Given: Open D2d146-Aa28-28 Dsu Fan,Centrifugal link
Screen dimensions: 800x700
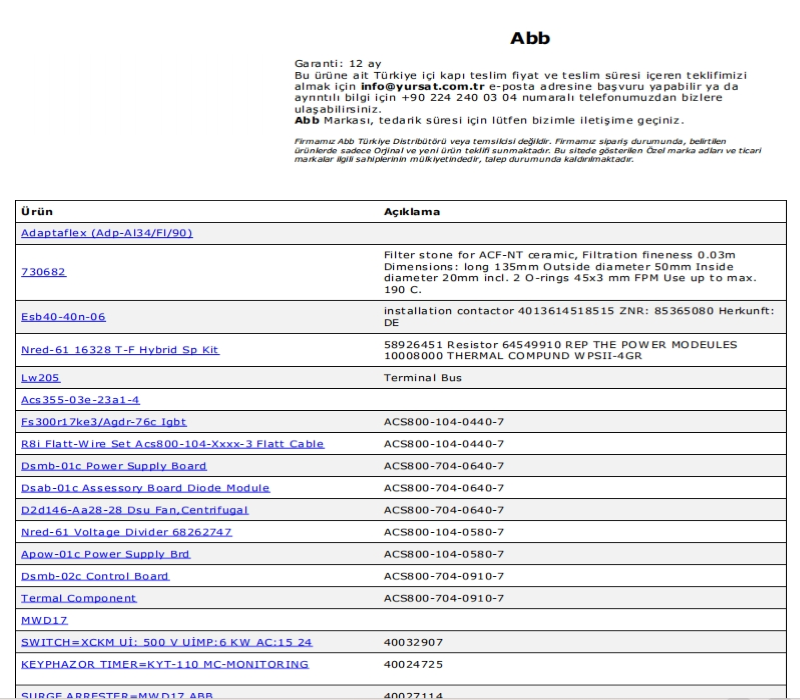Looking at the screenshot, I should tap(134, 510).
